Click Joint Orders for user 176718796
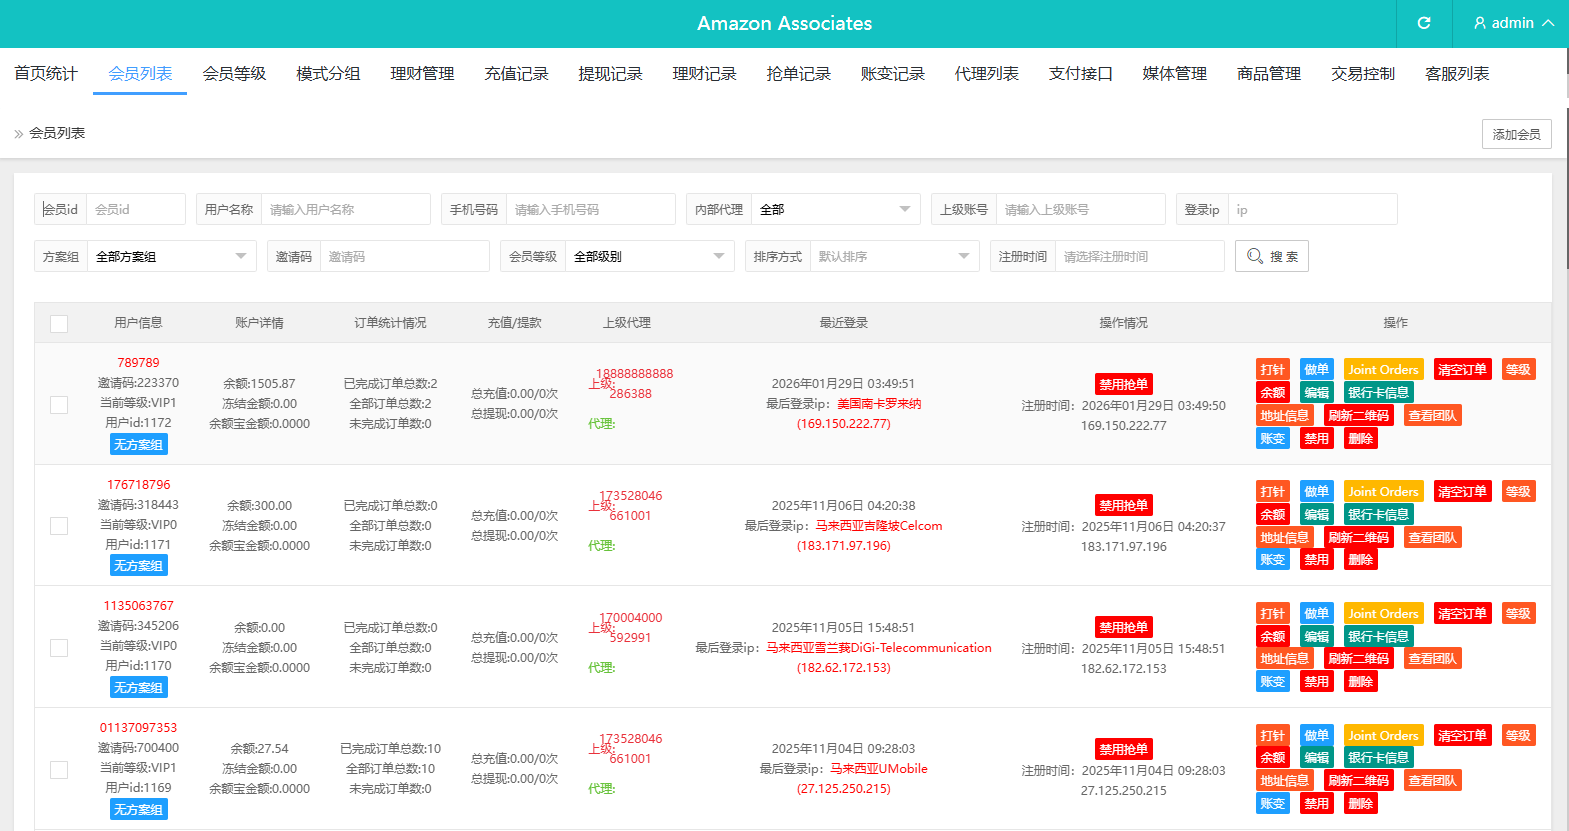The height and width of the screenshot is (831, 1569). (x=1383, y=491)
